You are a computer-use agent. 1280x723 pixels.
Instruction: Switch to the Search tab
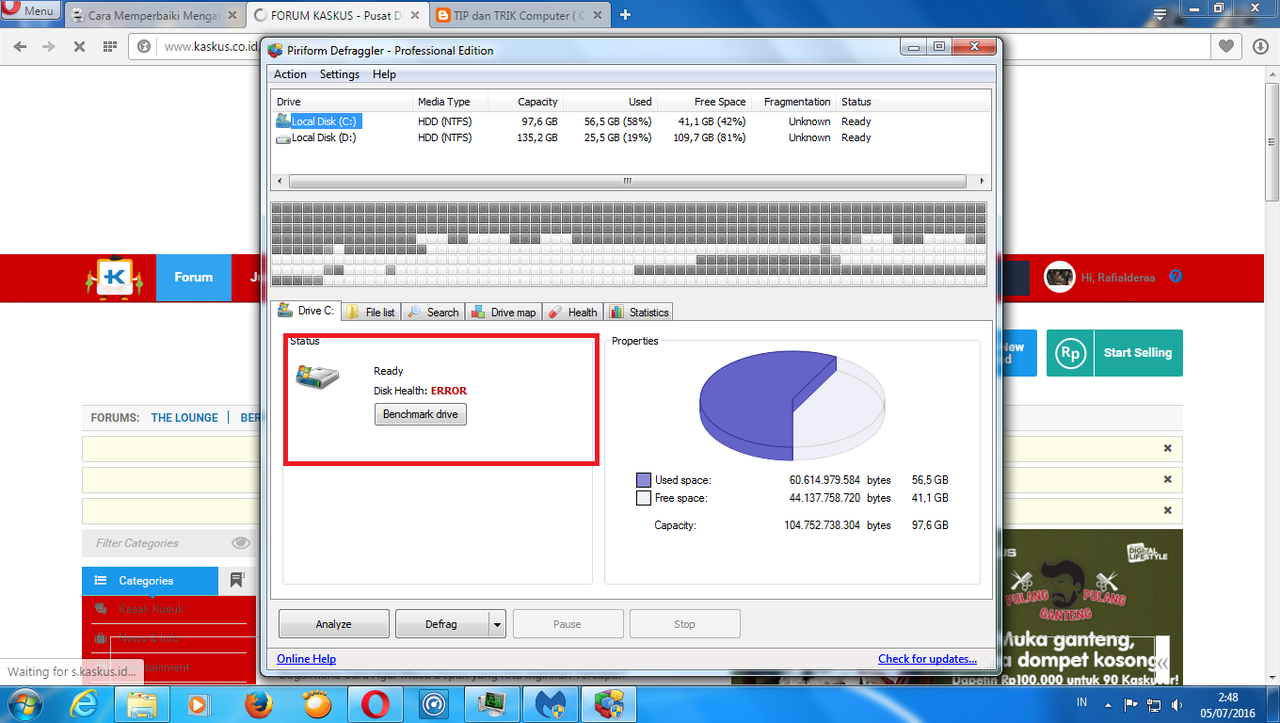coord(433,312)
